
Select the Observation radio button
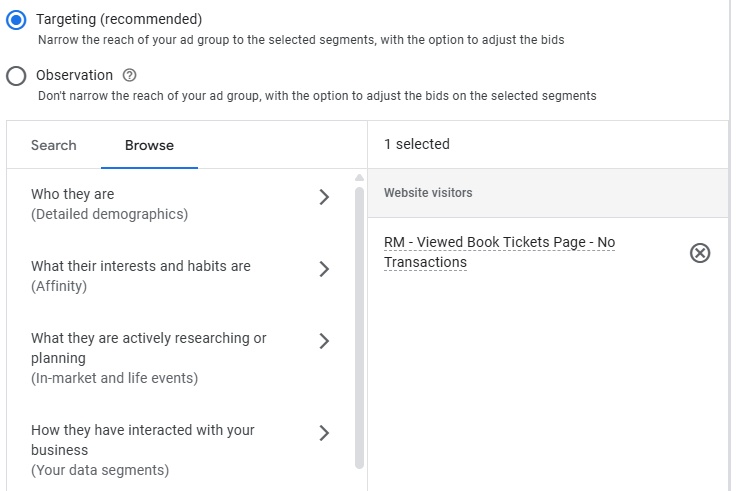tap(16, 76)
